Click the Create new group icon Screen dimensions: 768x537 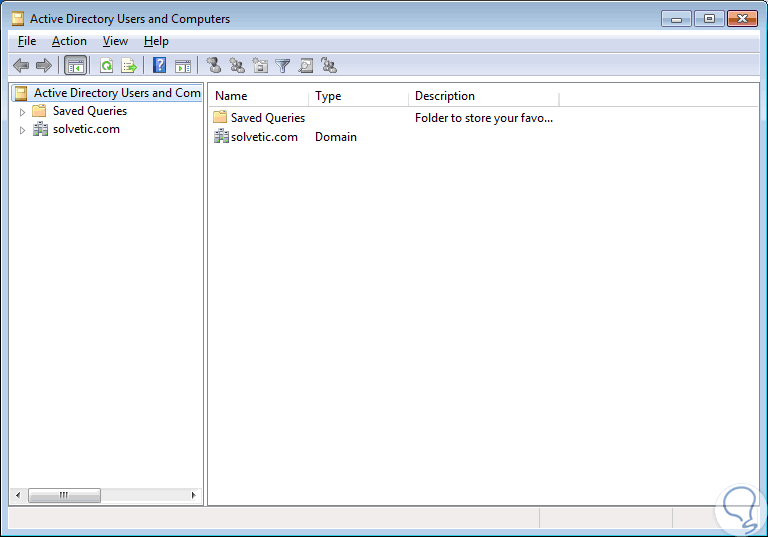[x=237, y=65]
